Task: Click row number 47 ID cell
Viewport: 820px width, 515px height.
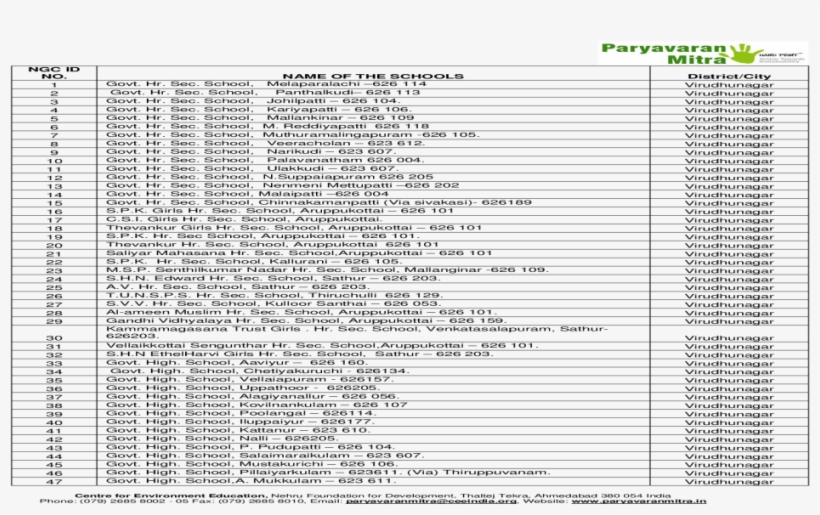Action: (54, 481)
